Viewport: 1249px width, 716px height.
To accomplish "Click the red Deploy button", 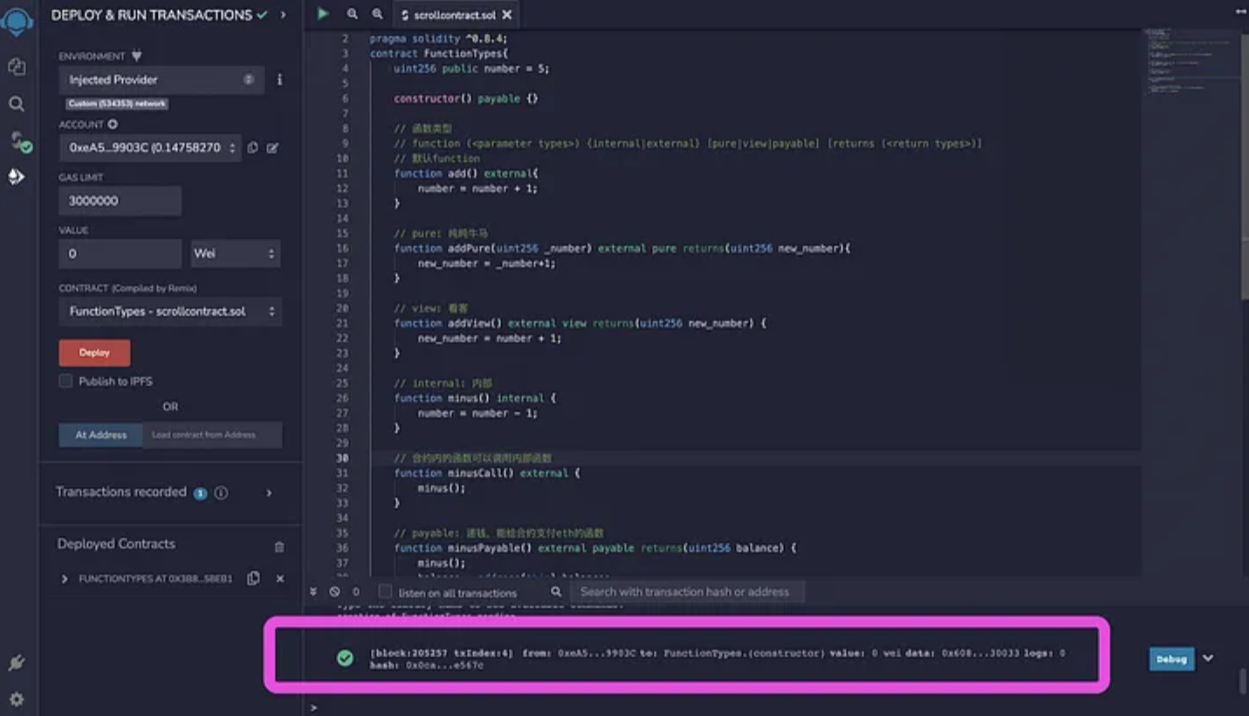I will click(94, 352).
